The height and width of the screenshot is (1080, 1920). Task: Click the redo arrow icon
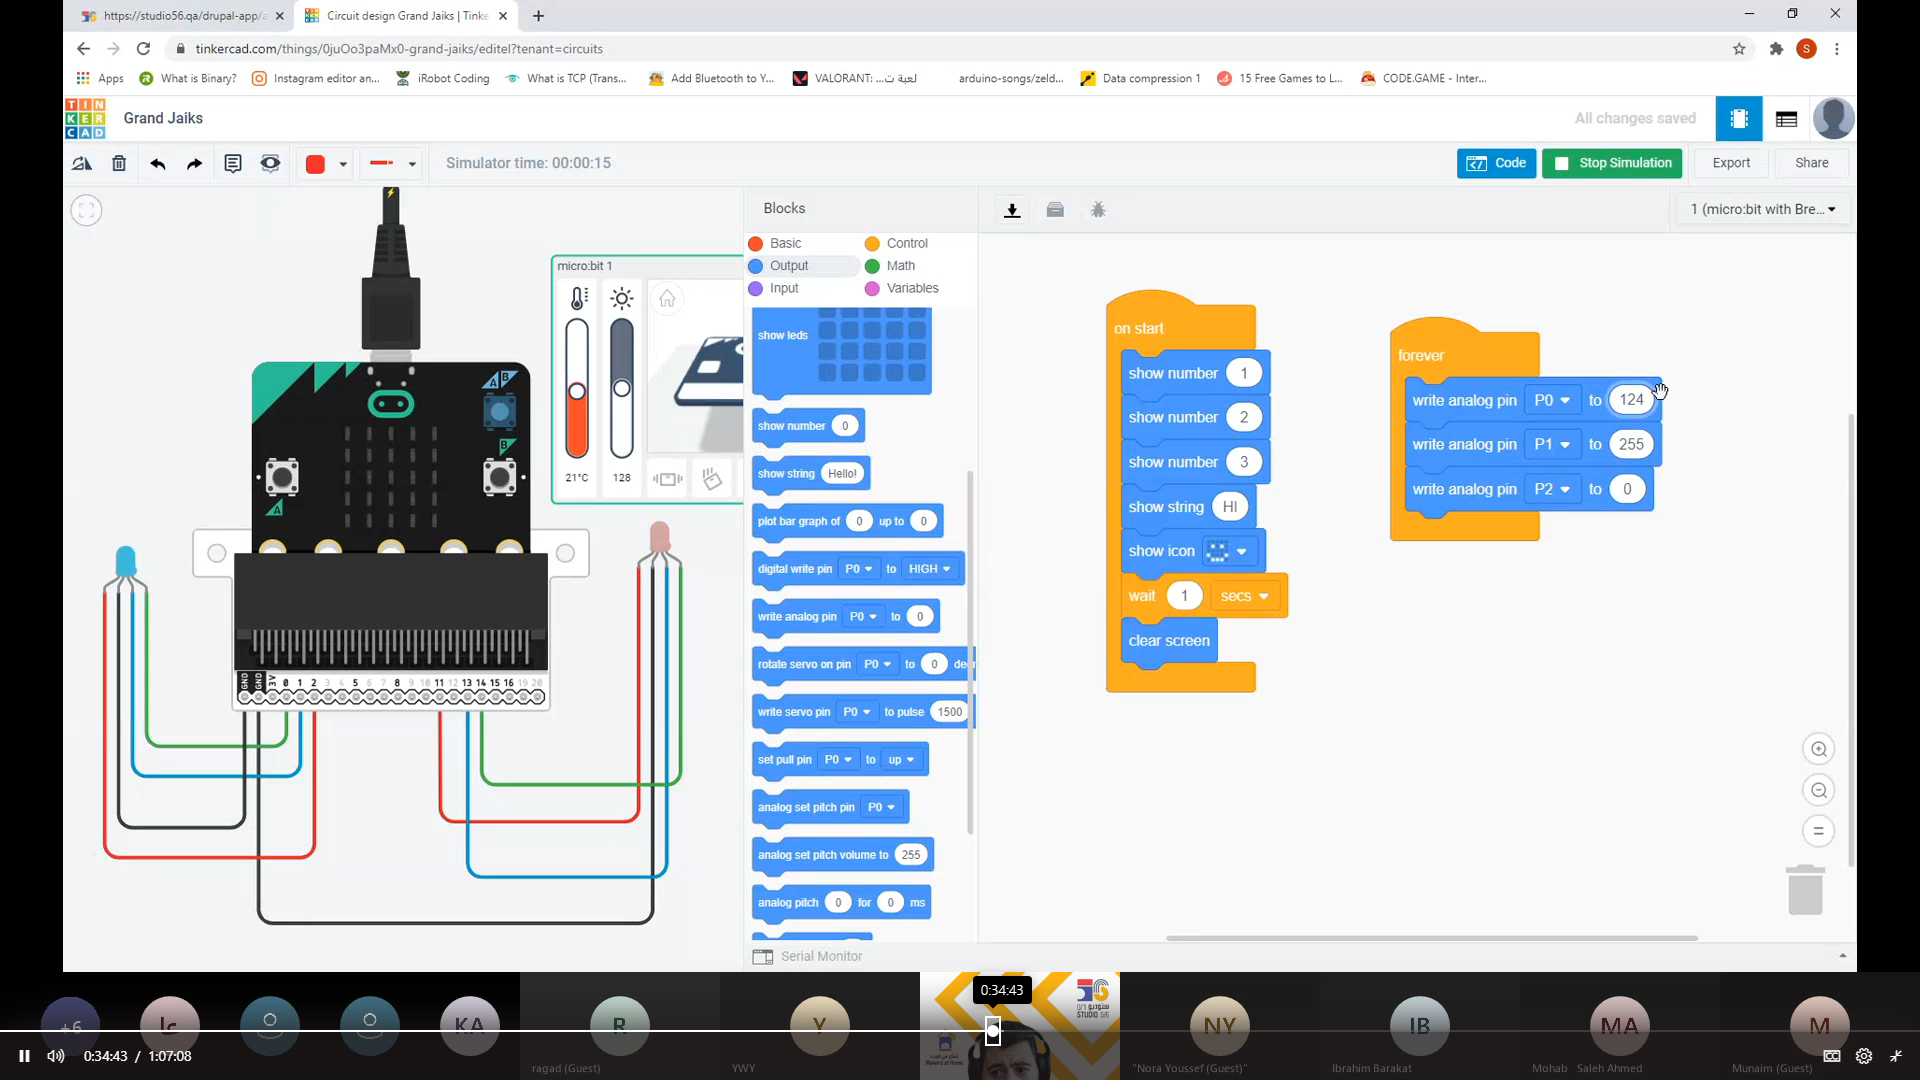194,163
